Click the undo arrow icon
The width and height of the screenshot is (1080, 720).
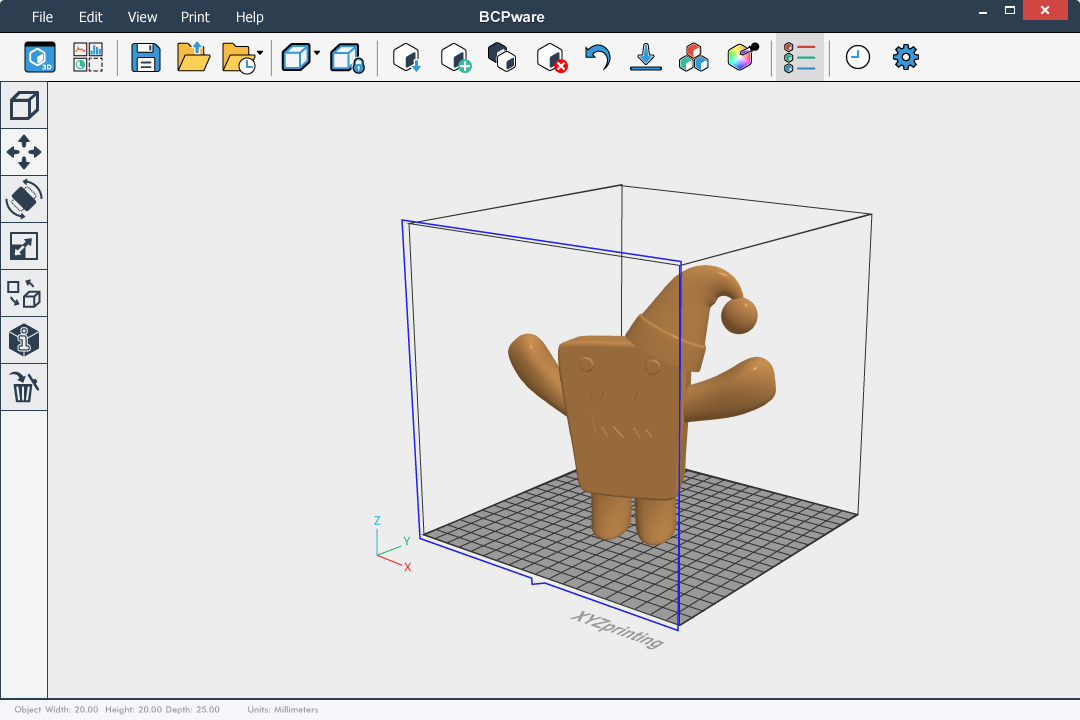pos(597,58)
